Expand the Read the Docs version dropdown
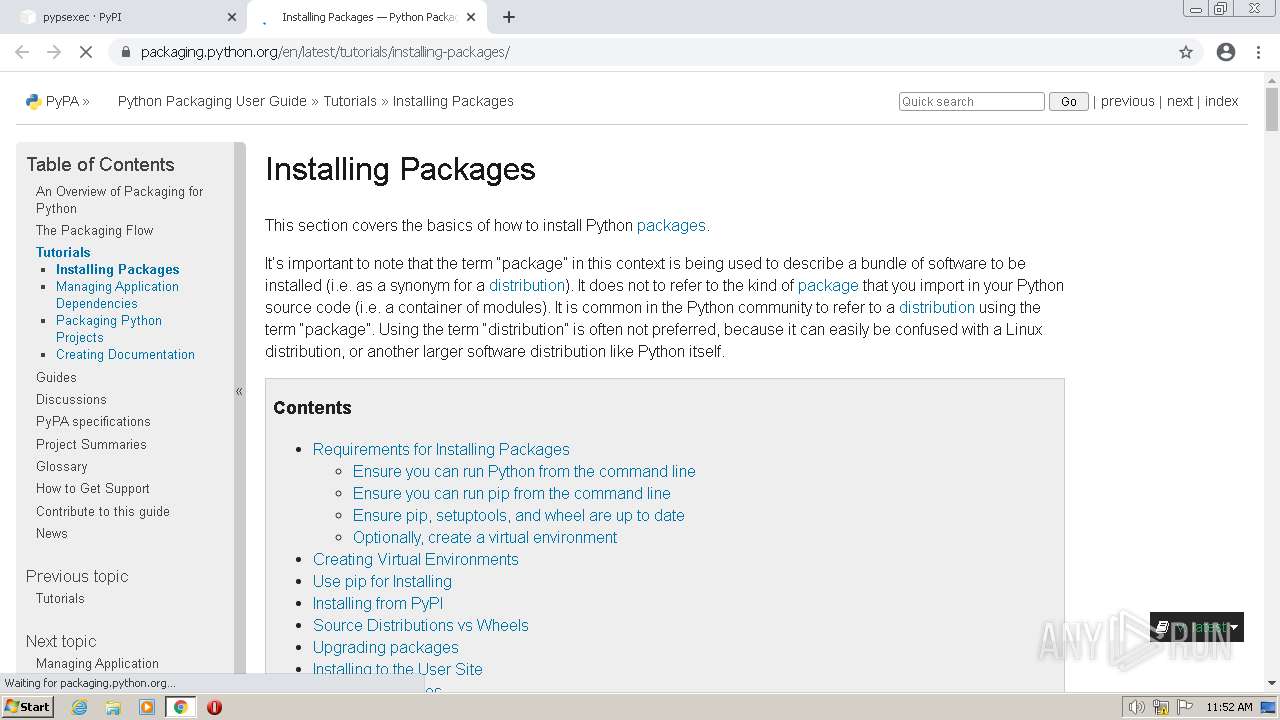 point(1197,627)
